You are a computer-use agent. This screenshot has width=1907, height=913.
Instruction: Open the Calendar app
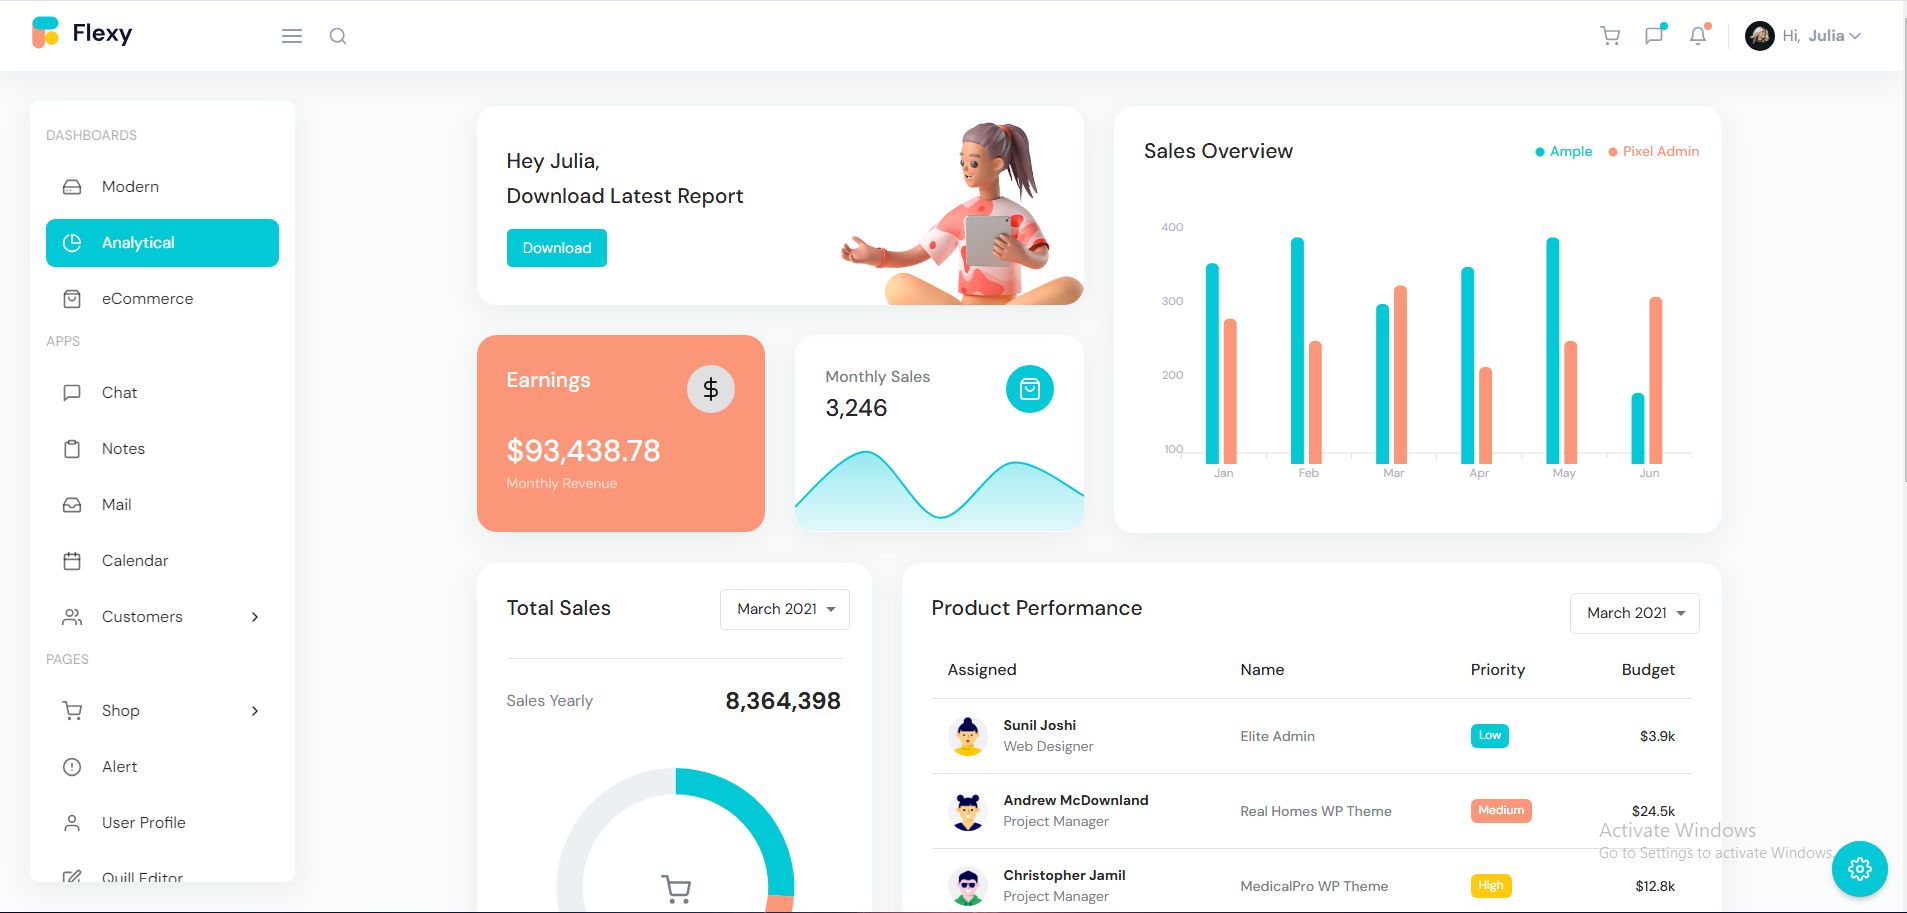[162, 561]
